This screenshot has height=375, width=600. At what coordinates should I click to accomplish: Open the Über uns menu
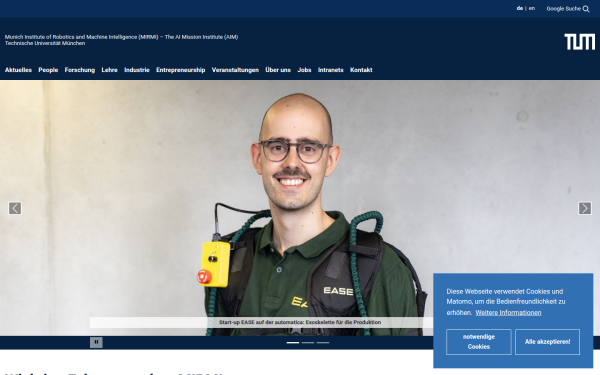pos(278,70)
